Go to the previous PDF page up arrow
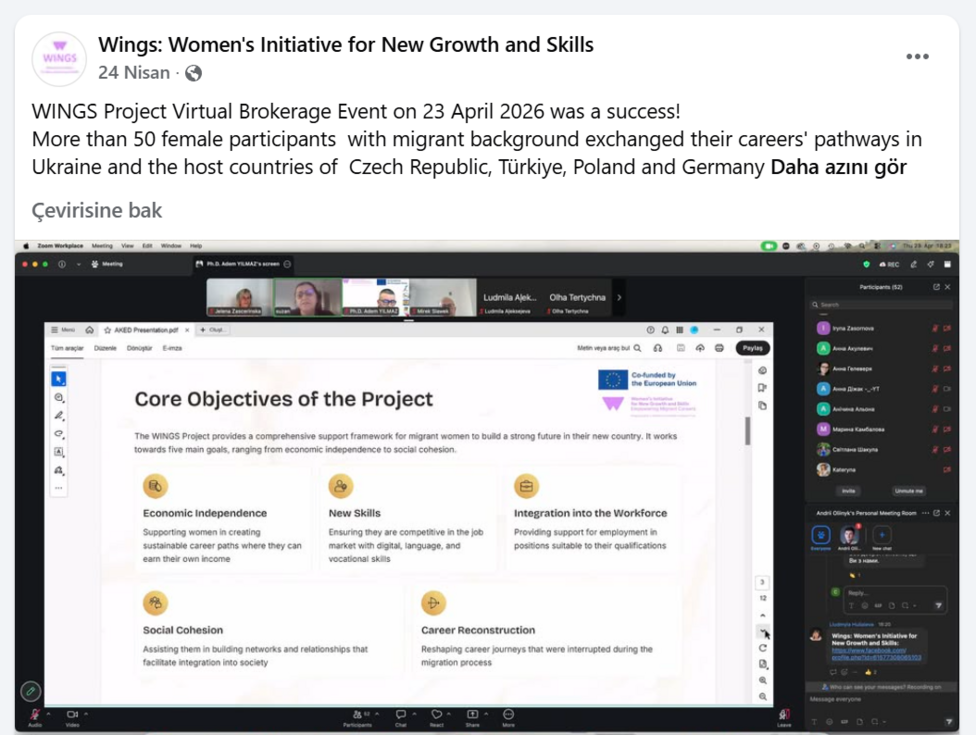This screenshot has height=735, width=976. click(x=763, y=616)
